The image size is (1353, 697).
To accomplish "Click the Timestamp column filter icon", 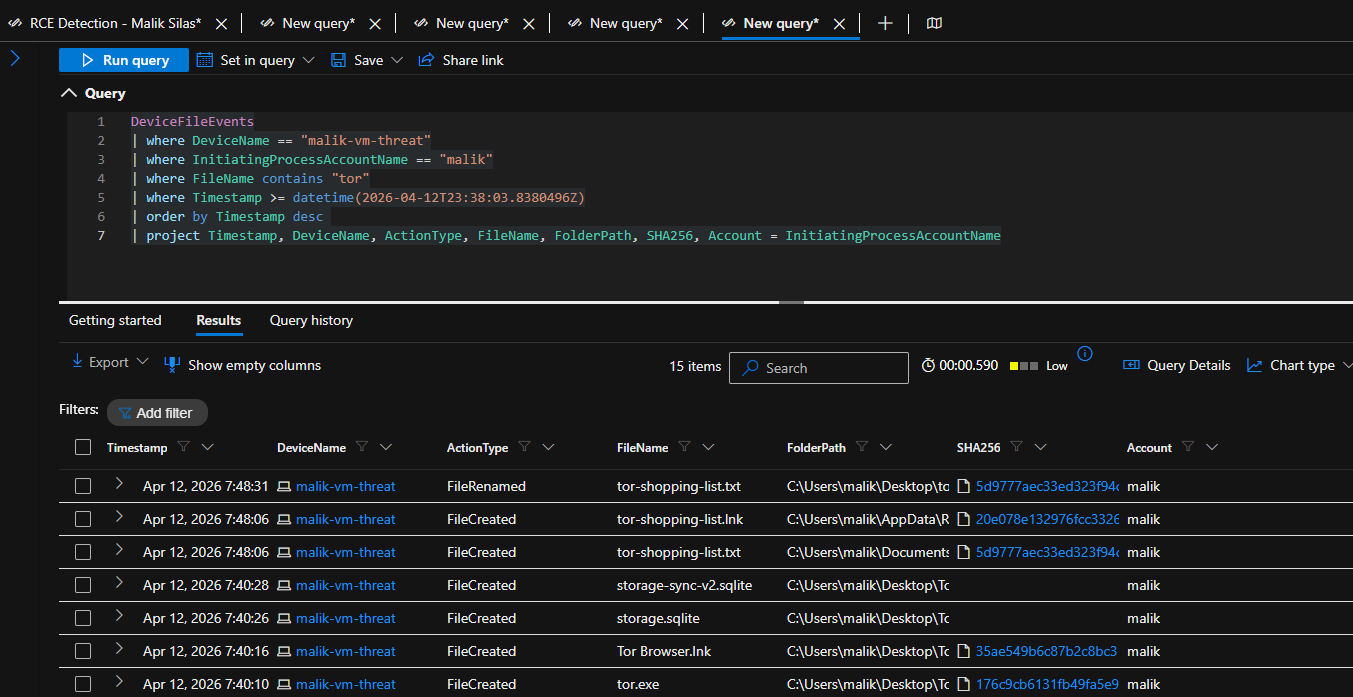I will 183,447.
